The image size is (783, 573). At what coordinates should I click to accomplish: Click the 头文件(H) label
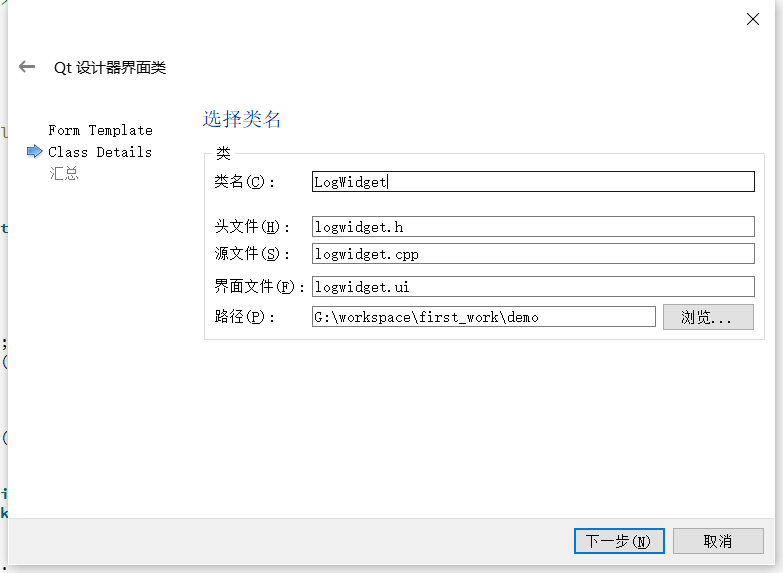point(252,227)
